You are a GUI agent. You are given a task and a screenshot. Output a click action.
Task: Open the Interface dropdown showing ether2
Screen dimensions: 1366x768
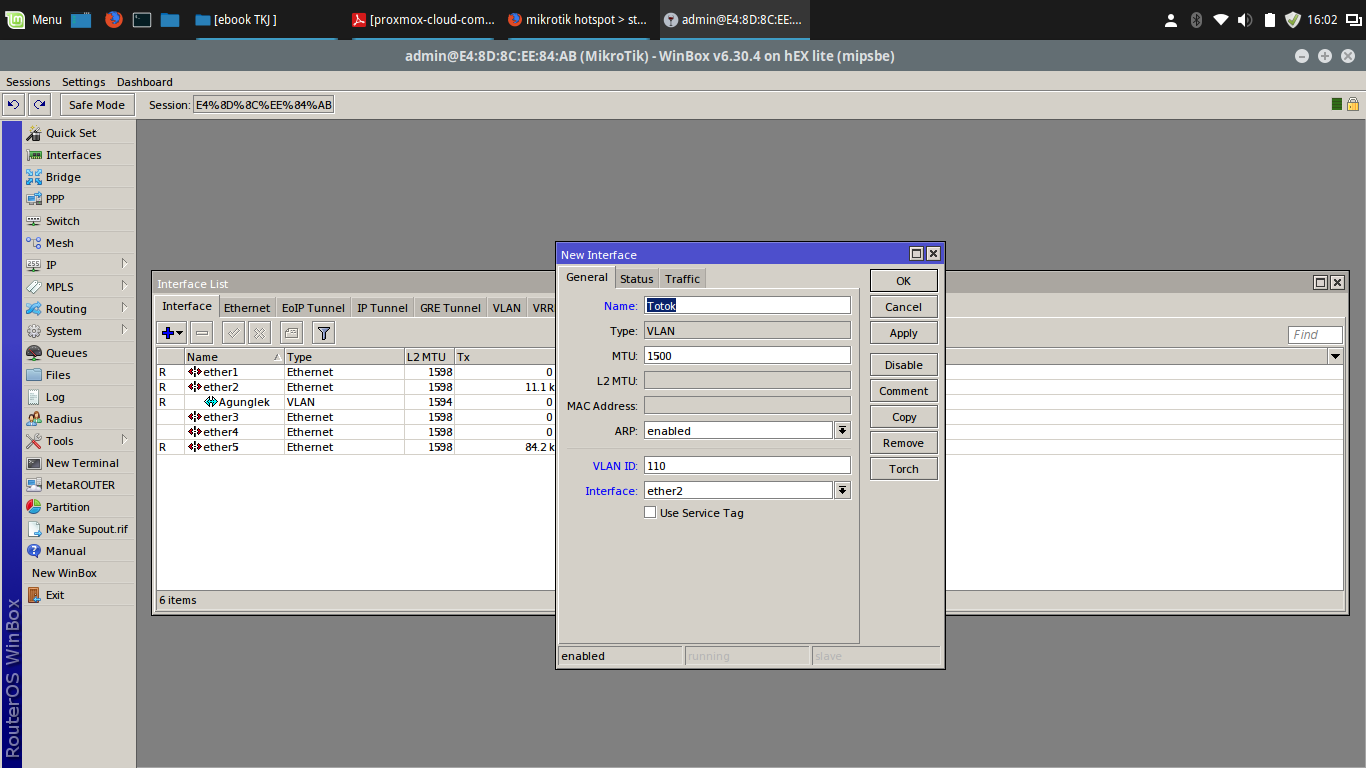tap(842, 491)
